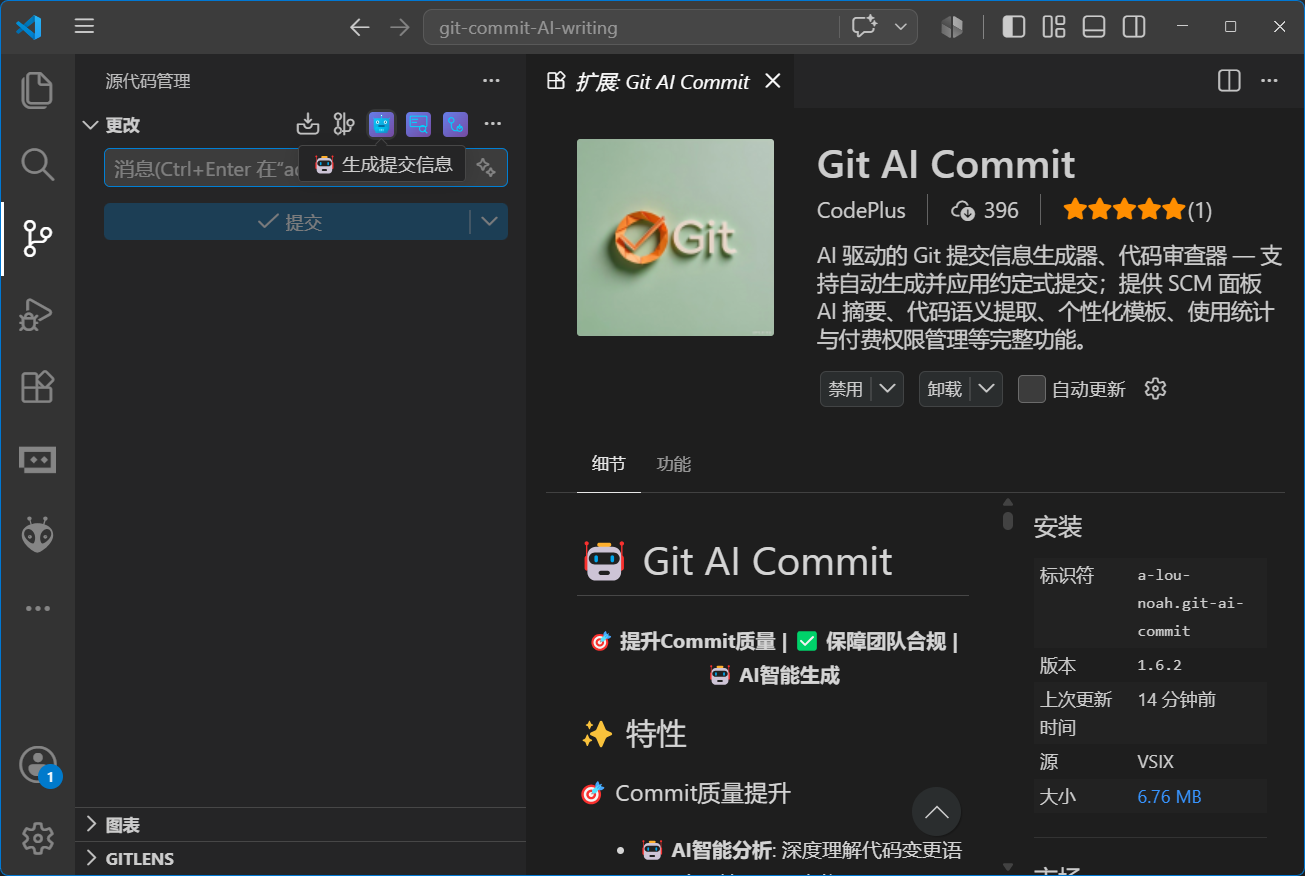
Task: Open the PlatformIO alien icon view
Action: [37, 534]
